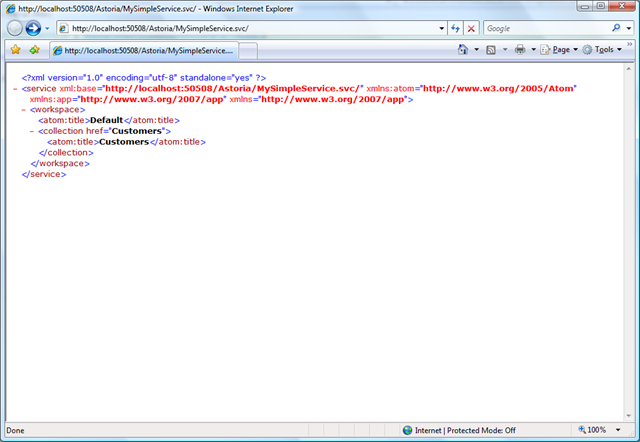
Task: Click the Customers atom title text
Action: (124, 142)
